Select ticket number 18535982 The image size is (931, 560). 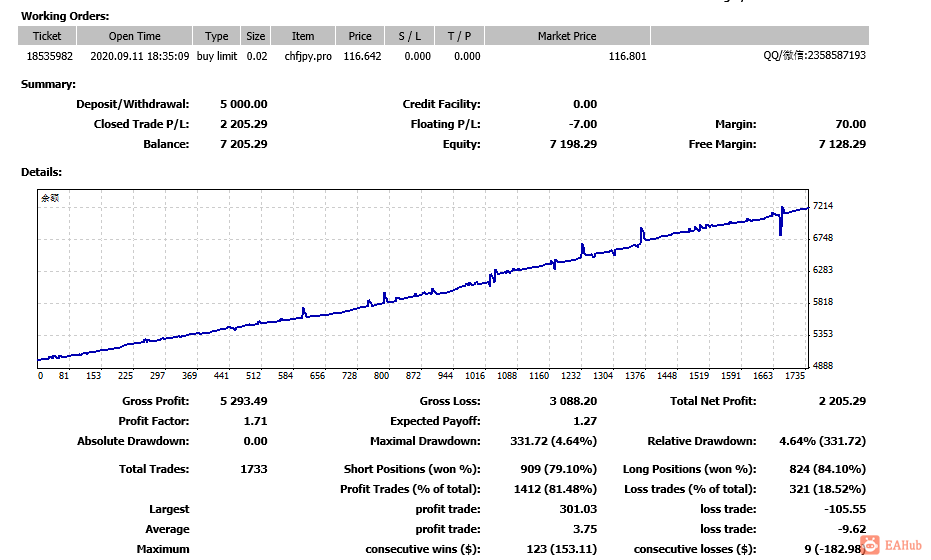[50, 56]
